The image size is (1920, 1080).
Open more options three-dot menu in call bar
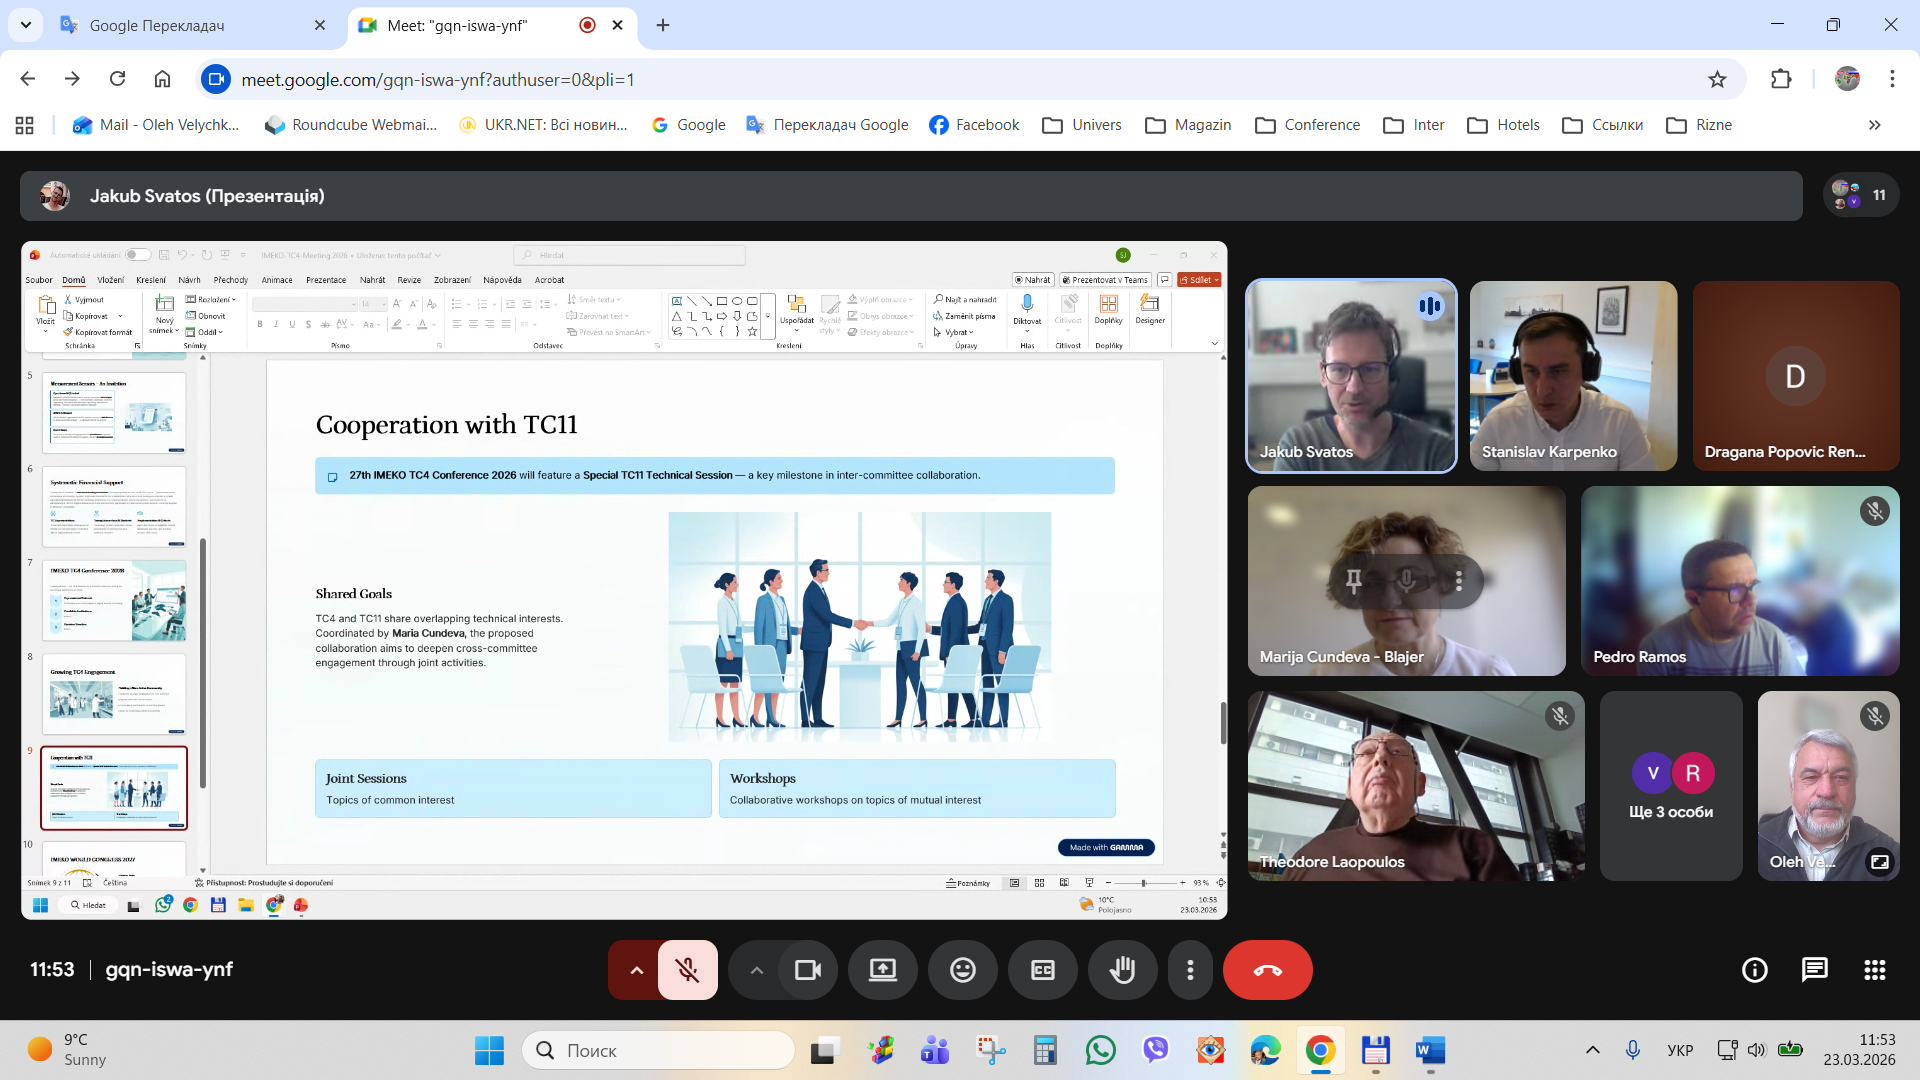(1189, 970)
